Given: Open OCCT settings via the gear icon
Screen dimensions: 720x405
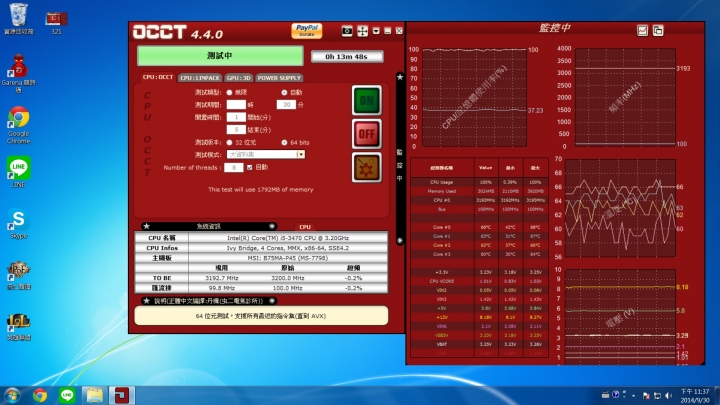Looking at the screenshot, I should [x=366, y=168].
